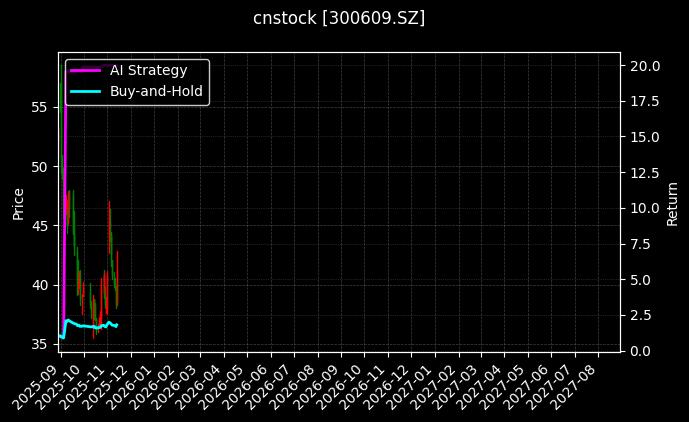The image size is (689, 422).
Task: Click the candlestick peak near 2025-11
Action: tap(109, 205)
